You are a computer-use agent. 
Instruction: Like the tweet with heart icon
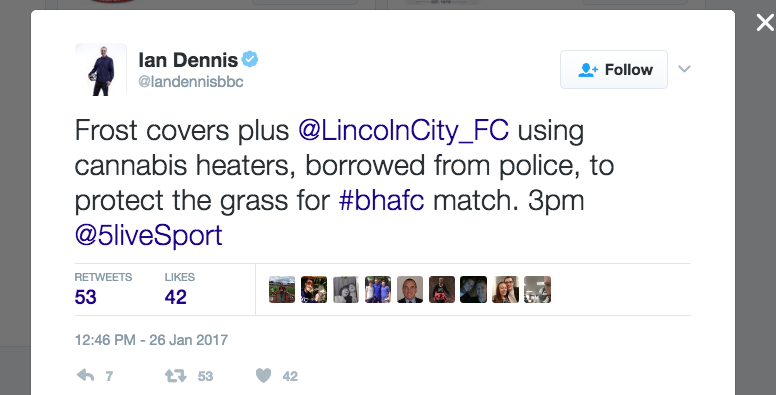point(263,376)
